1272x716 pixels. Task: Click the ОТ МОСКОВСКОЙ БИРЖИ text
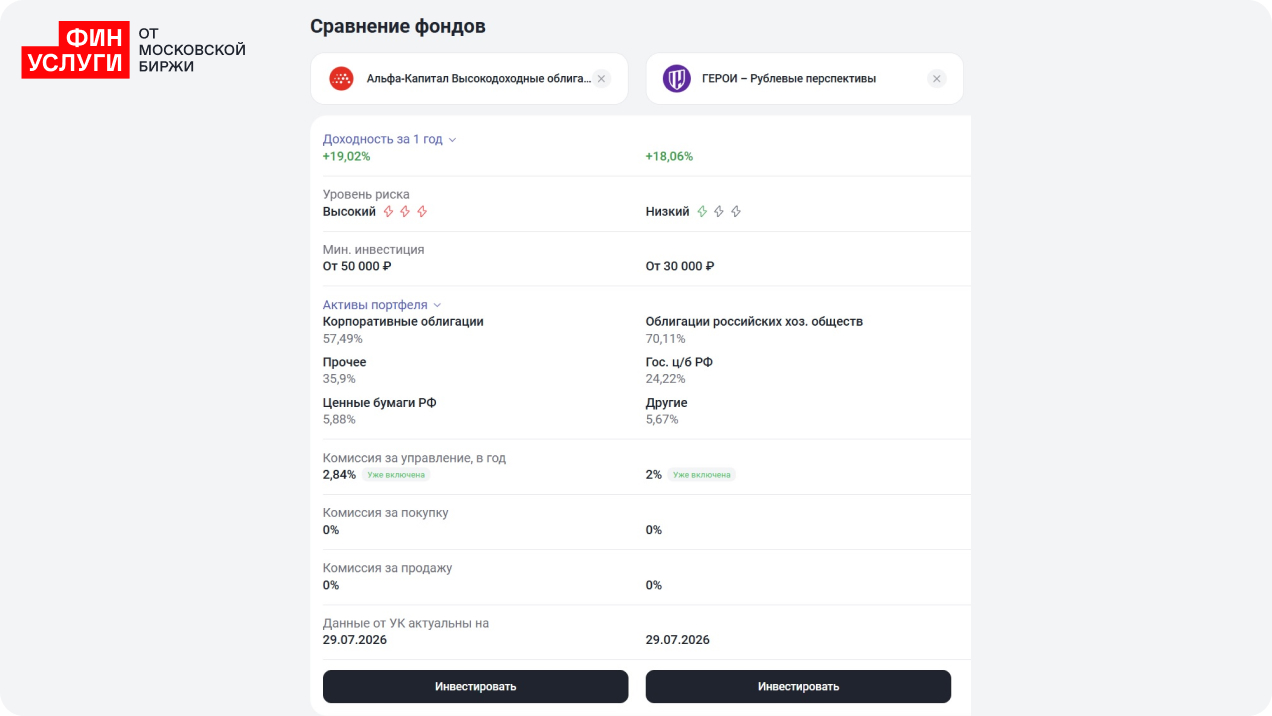(x=191, y=50)
